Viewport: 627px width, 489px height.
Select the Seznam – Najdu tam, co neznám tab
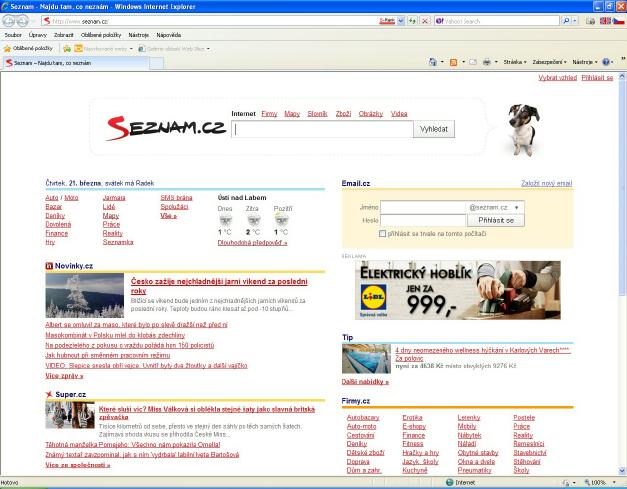76,63
